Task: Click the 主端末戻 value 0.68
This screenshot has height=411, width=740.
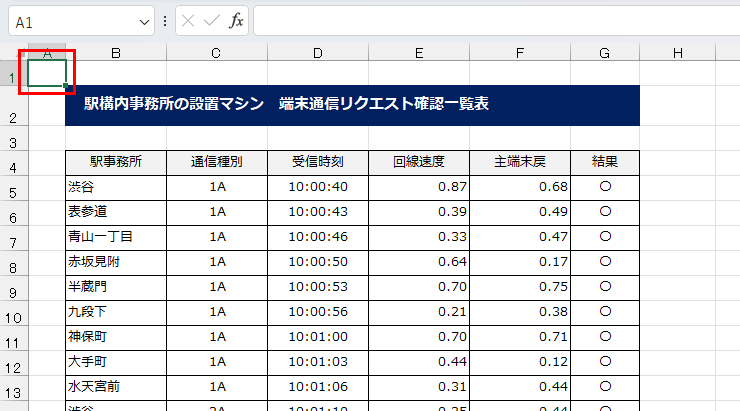Action: point(520,187)
